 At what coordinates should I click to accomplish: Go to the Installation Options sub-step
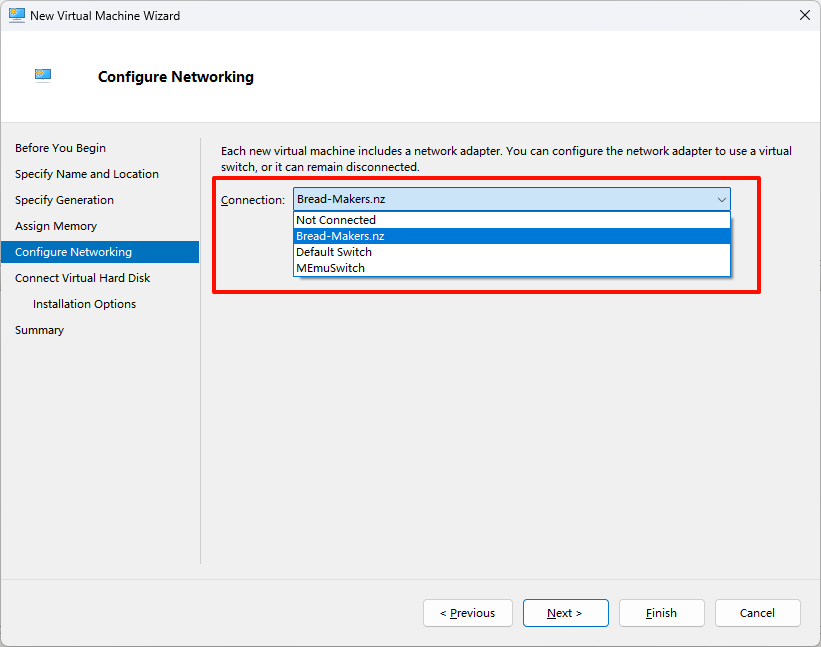pyautogui.click(x=84, y=304)
